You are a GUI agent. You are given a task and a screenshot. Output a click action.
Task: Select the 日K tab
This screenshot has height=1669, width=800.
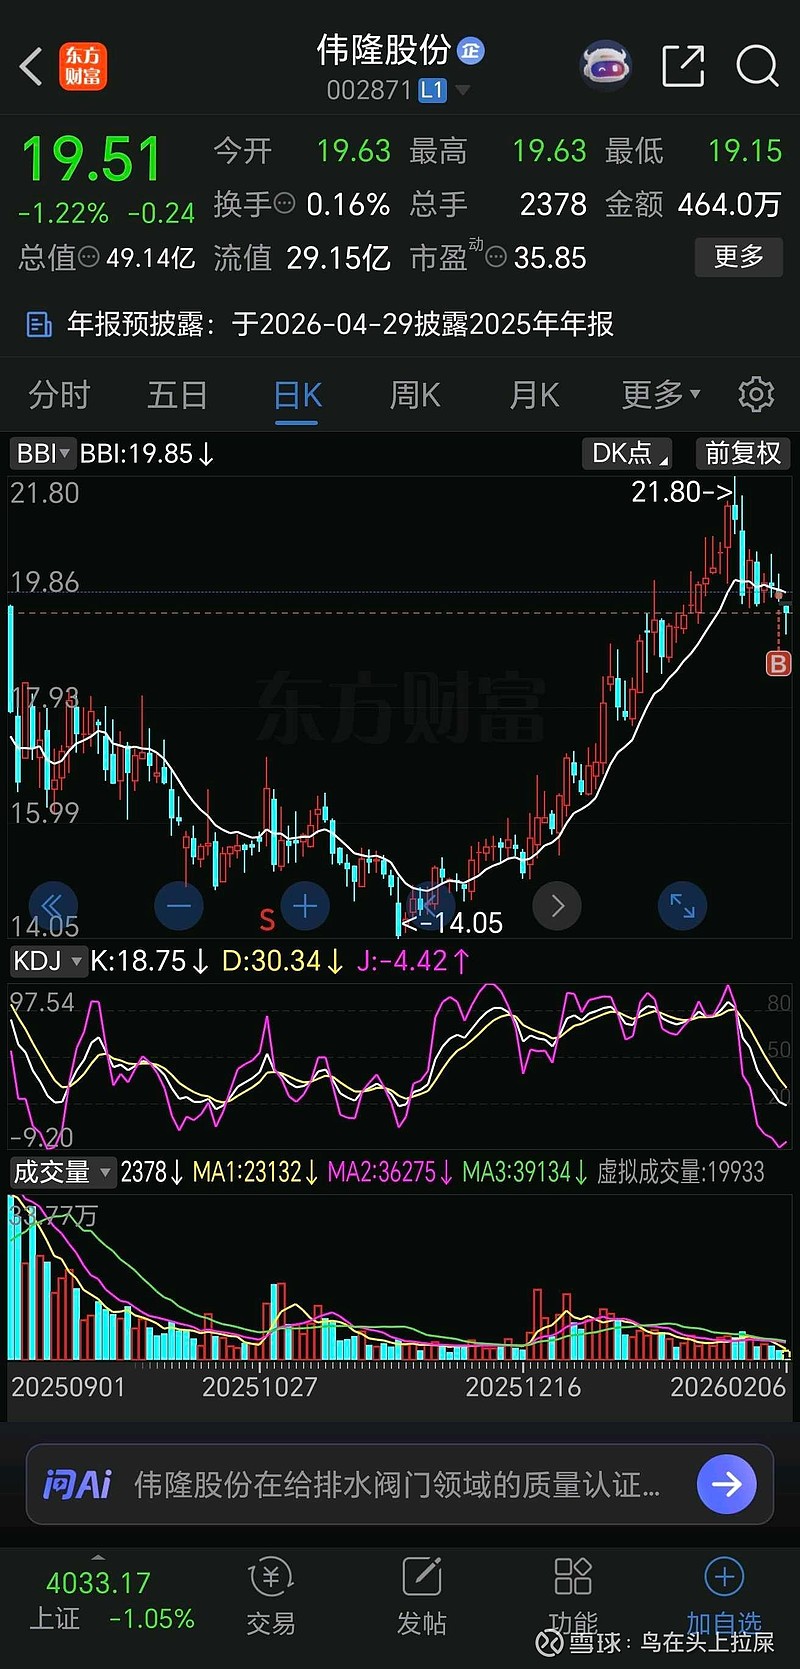pyautogui.click(x=297, y=395)
